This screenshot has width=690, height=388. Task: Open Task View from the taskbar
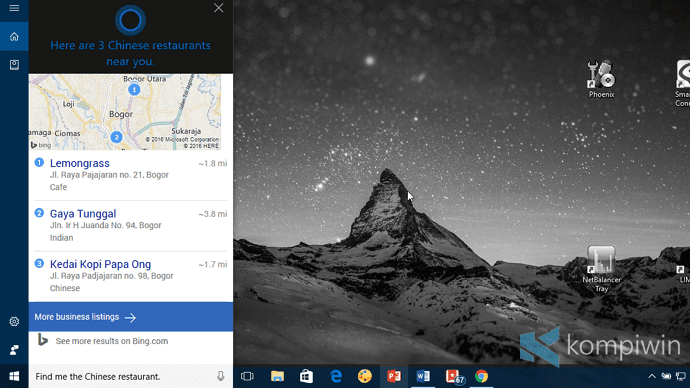coord(247,376)
